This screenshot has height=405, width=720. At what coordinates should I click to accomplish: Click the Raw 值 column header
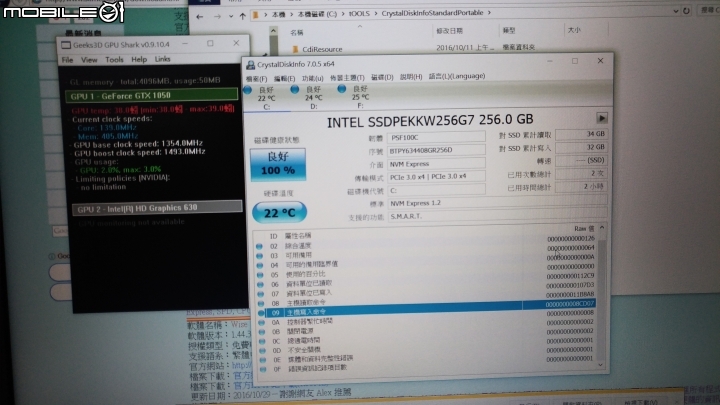point(584,228)
